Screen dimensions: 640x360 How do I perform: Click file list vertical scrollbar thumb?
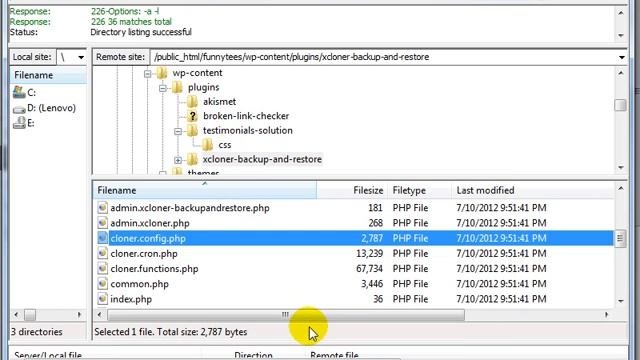pyautogui.click(x=620, y=238)
